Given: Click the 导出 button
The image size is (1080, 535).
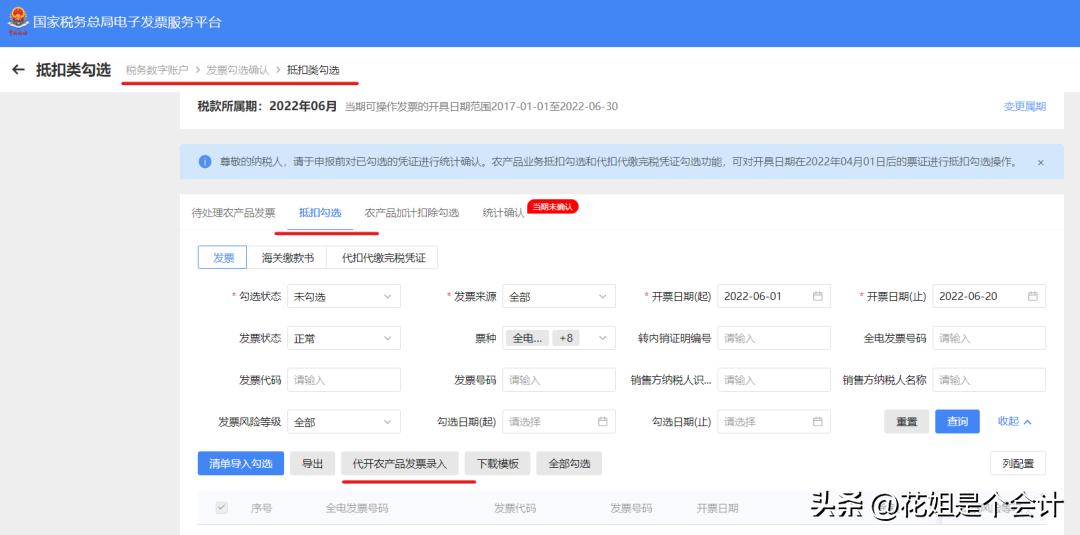Looking at the screenshot, I should point(312,463).
